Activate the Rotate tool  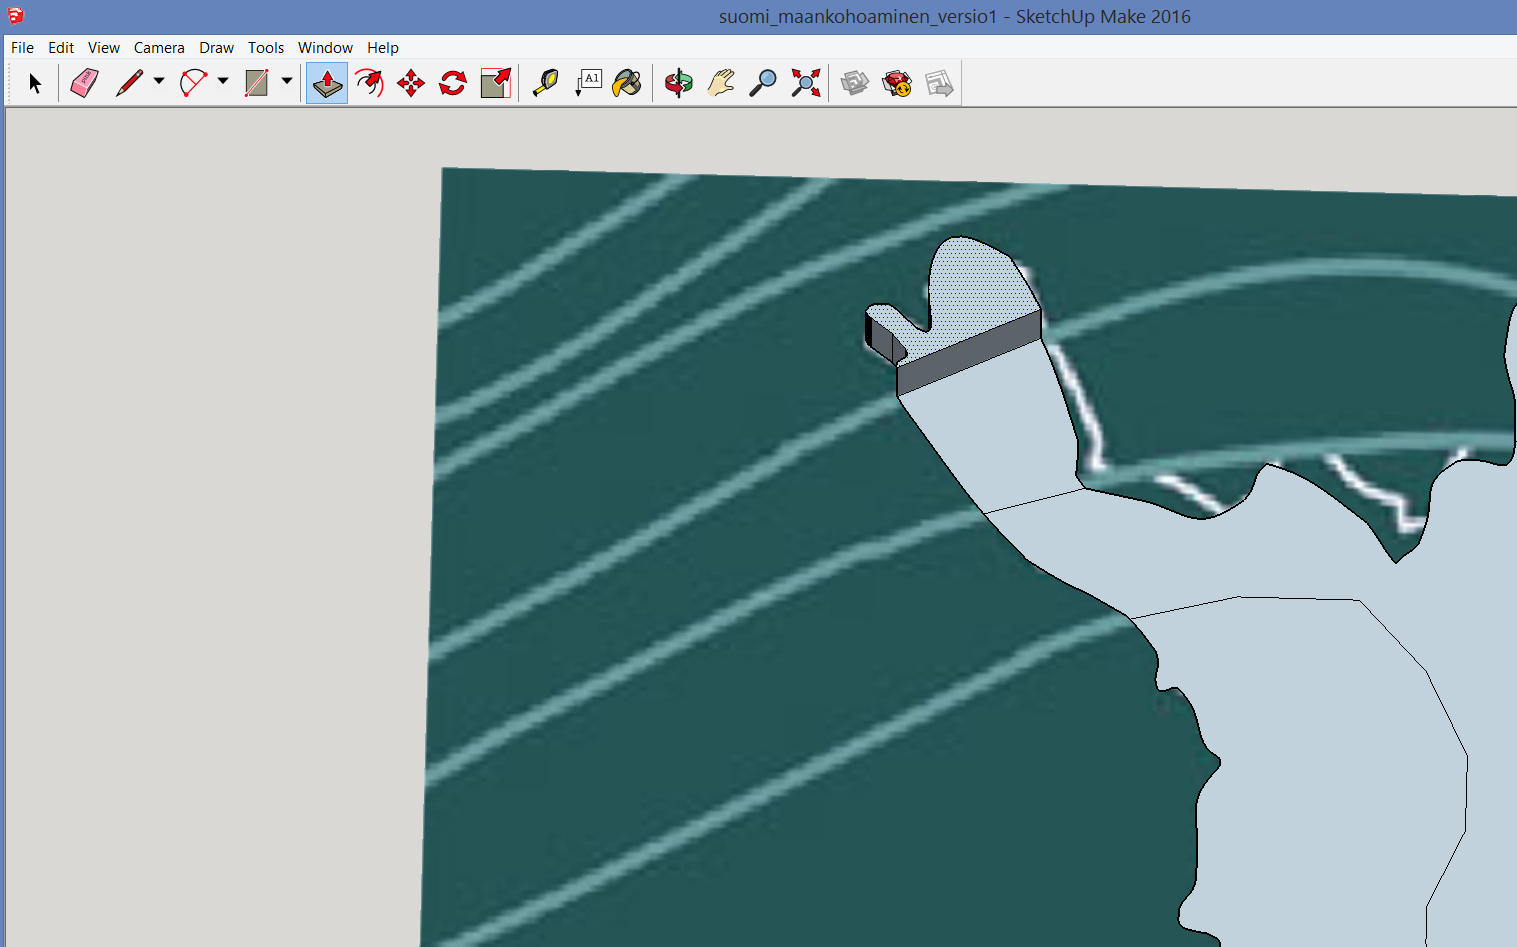tap(453, 83)
